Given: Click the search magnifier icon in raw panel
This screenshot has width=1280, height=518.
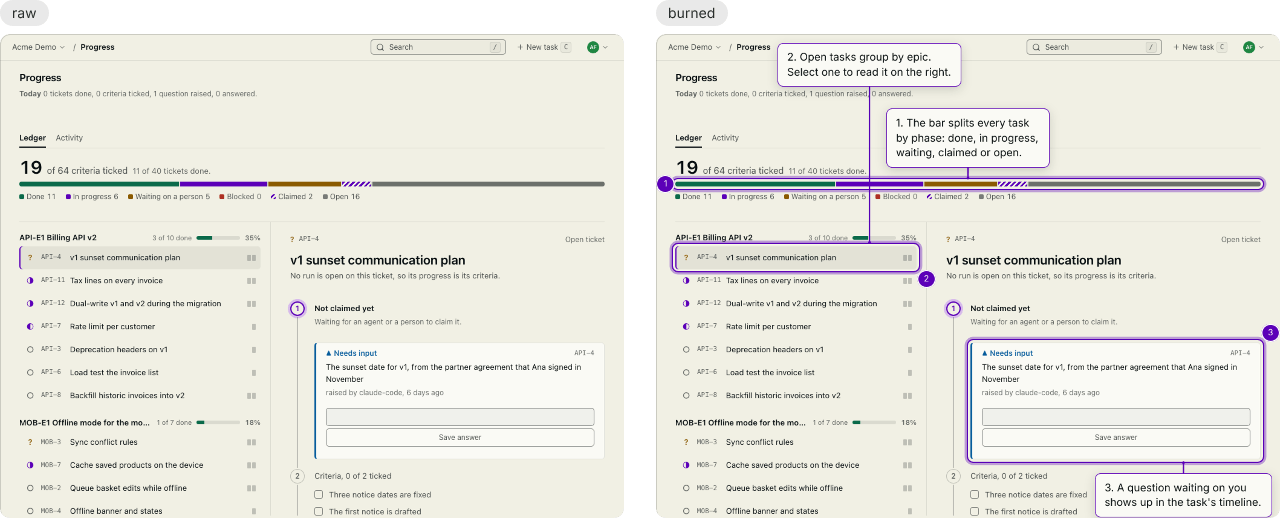Looking at the screenshot, I should coord(380,47).
